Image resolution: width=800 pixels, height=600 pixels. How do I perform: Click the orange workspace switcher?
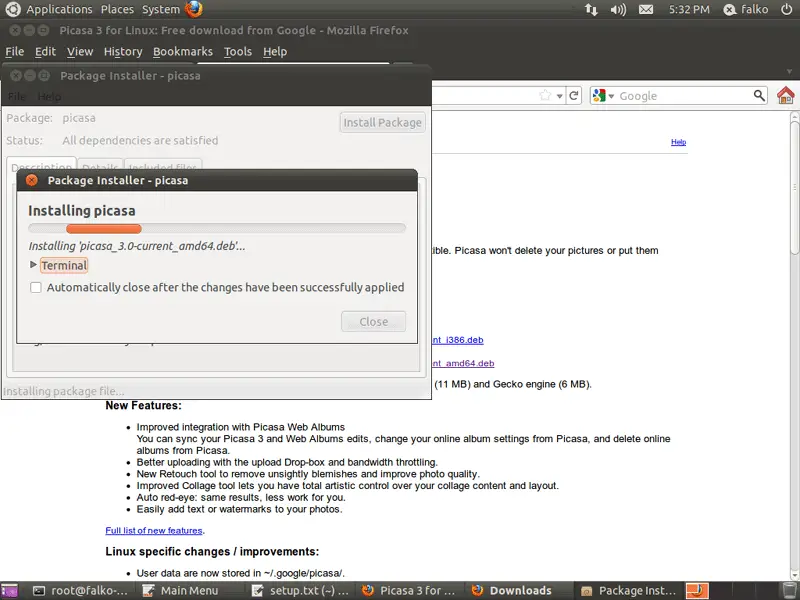coord(697,591)
